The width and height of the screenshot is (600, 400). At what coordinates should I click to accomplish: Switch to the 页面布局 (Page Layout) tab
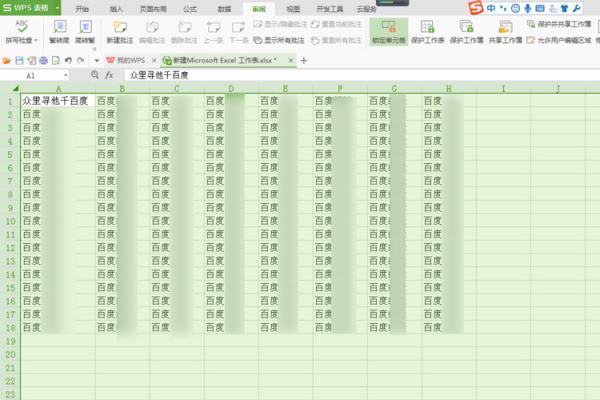[x=153, y=9]
